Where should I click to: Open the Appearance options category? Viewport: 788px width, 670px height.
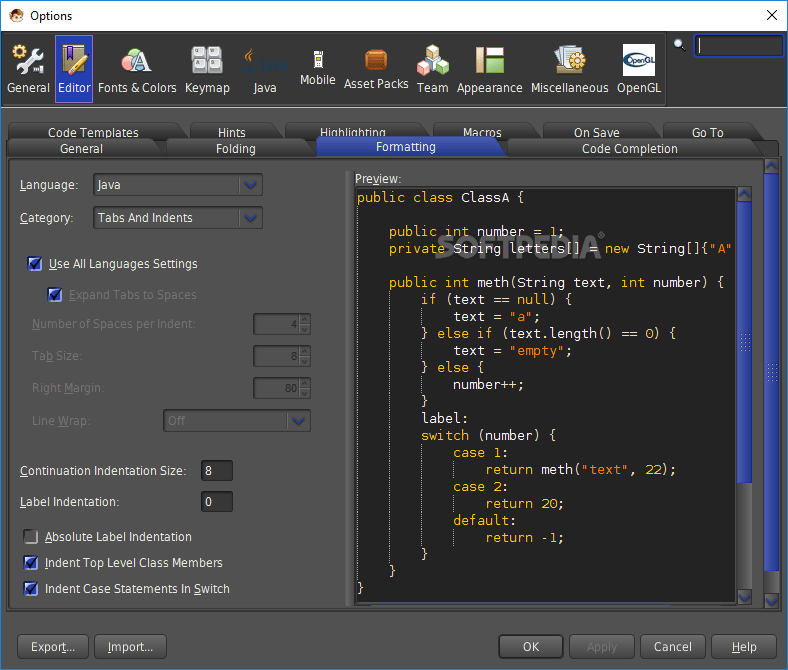489,69
